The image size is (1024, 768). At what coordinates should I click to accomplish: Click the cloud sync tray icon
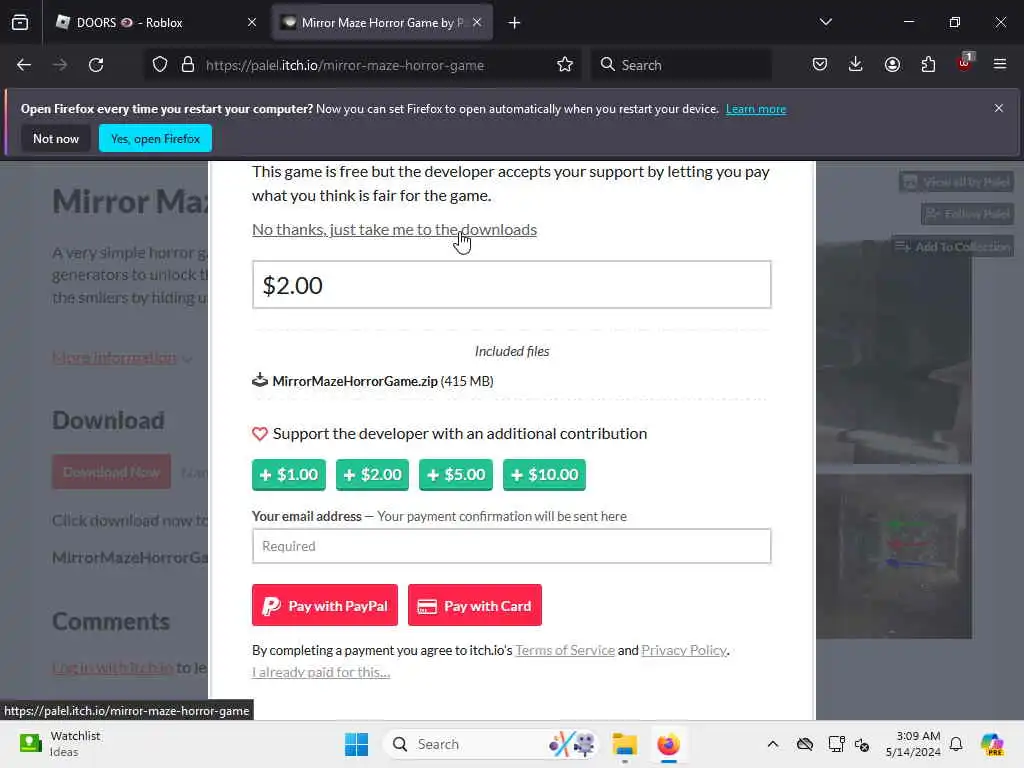coord(805,744)
